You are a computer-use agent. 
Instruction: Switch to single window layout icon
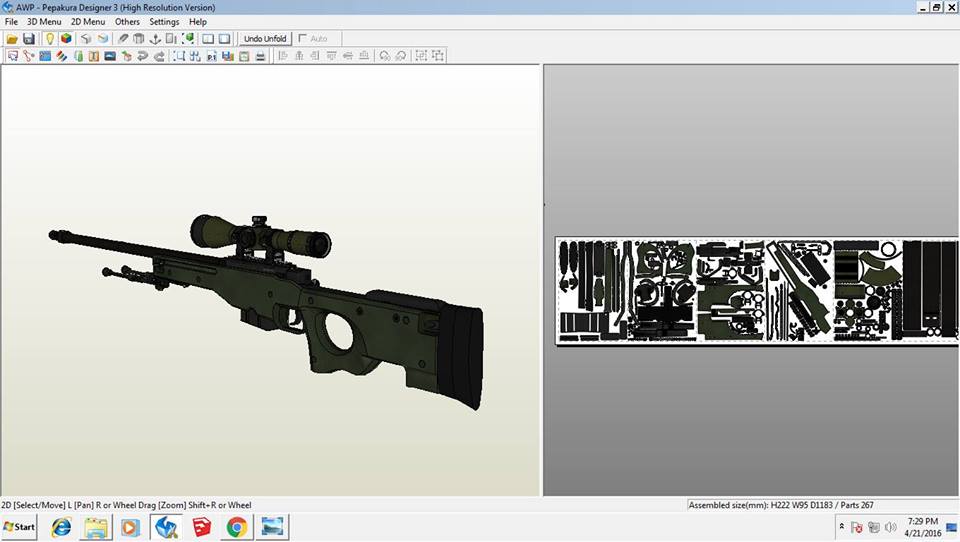click(x=225, y=39)
